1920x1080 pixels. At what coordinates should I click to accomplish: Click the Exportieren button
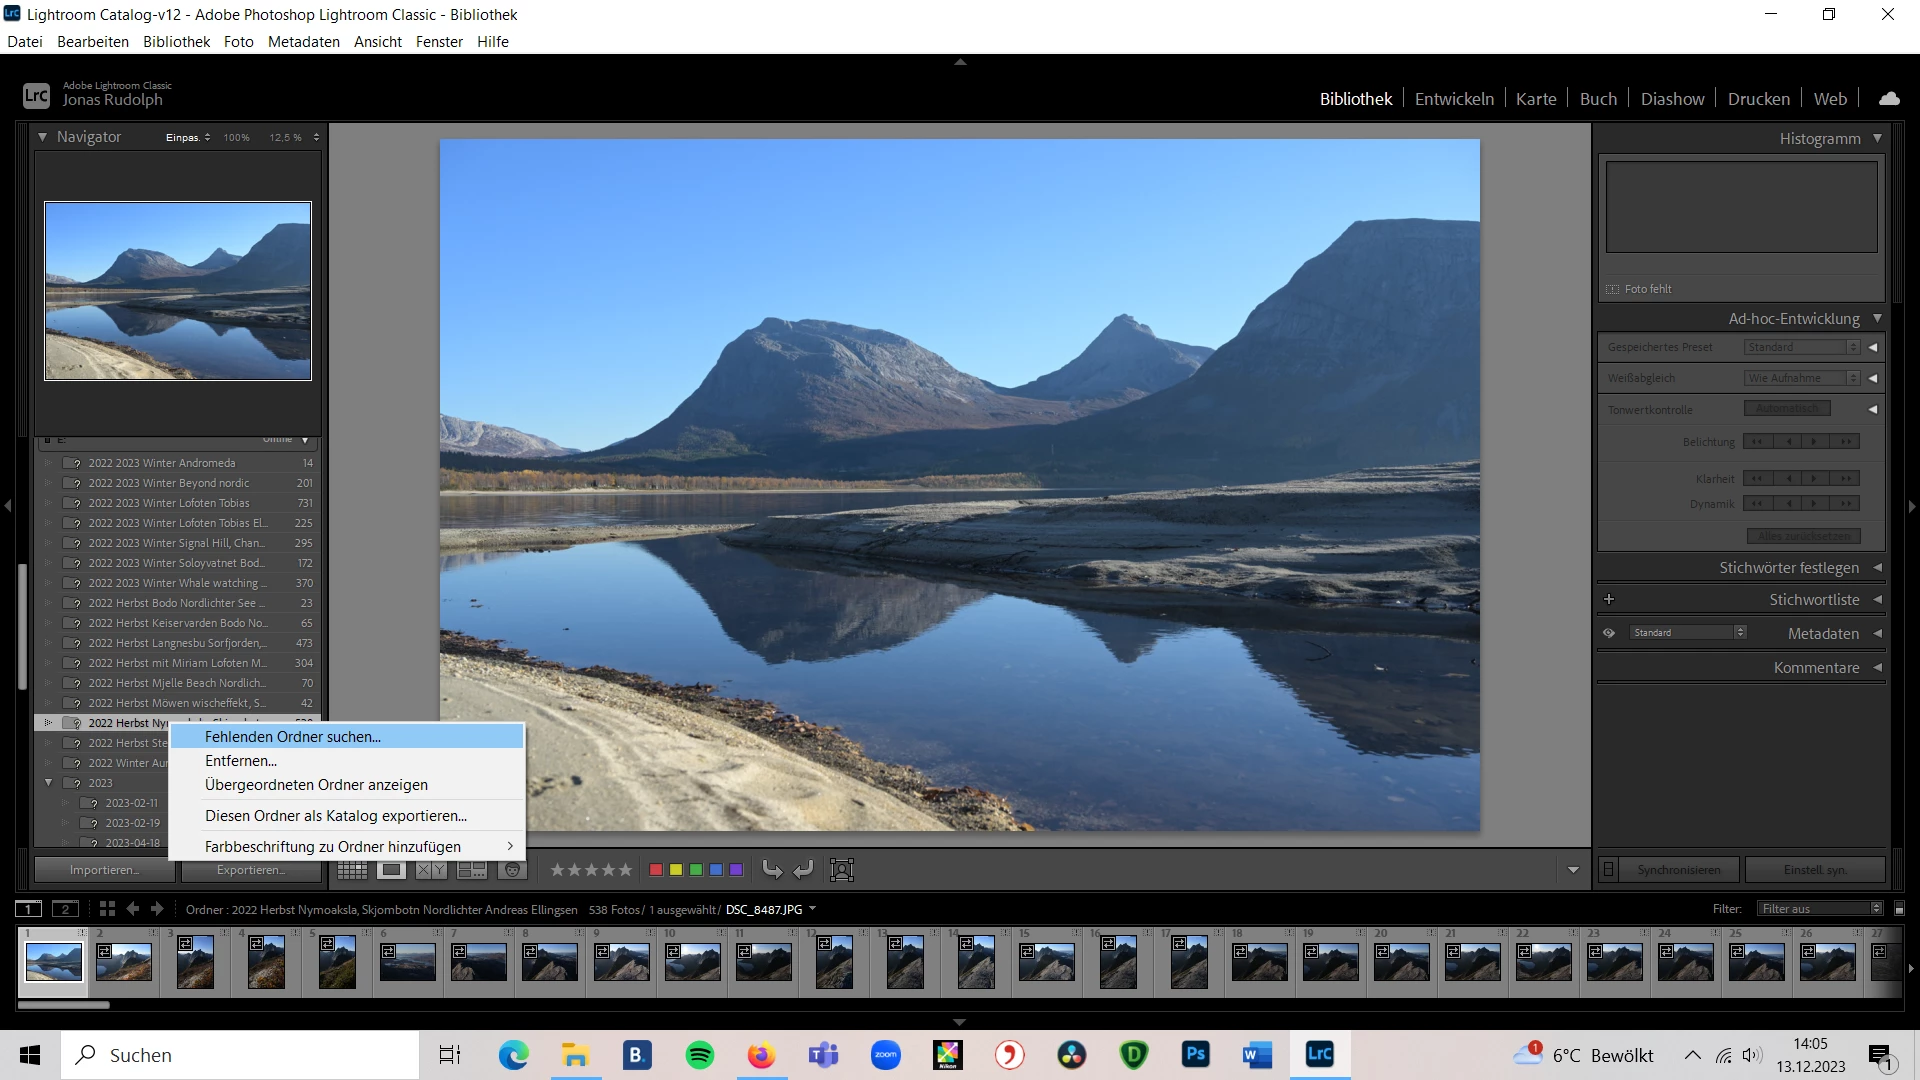click(251, 870)
